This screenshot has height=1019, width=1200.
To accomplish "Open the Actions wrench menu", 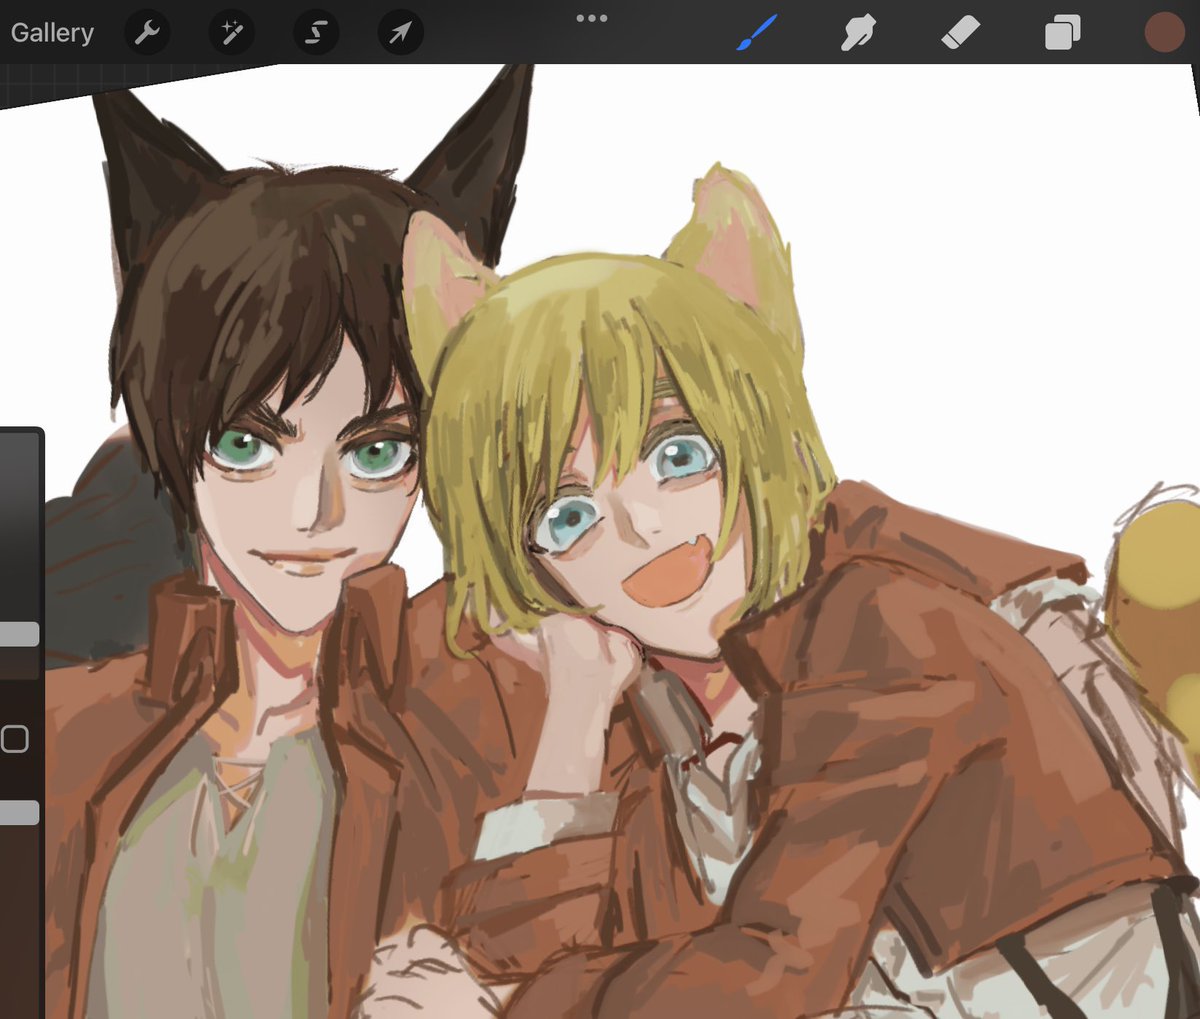I will tap(147, 33).
